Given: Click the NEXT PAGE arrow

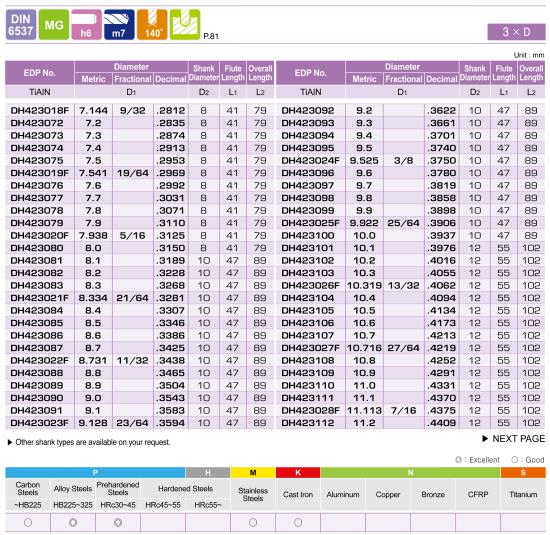Looking at the screenshot, I should click(x=485, y=439).
